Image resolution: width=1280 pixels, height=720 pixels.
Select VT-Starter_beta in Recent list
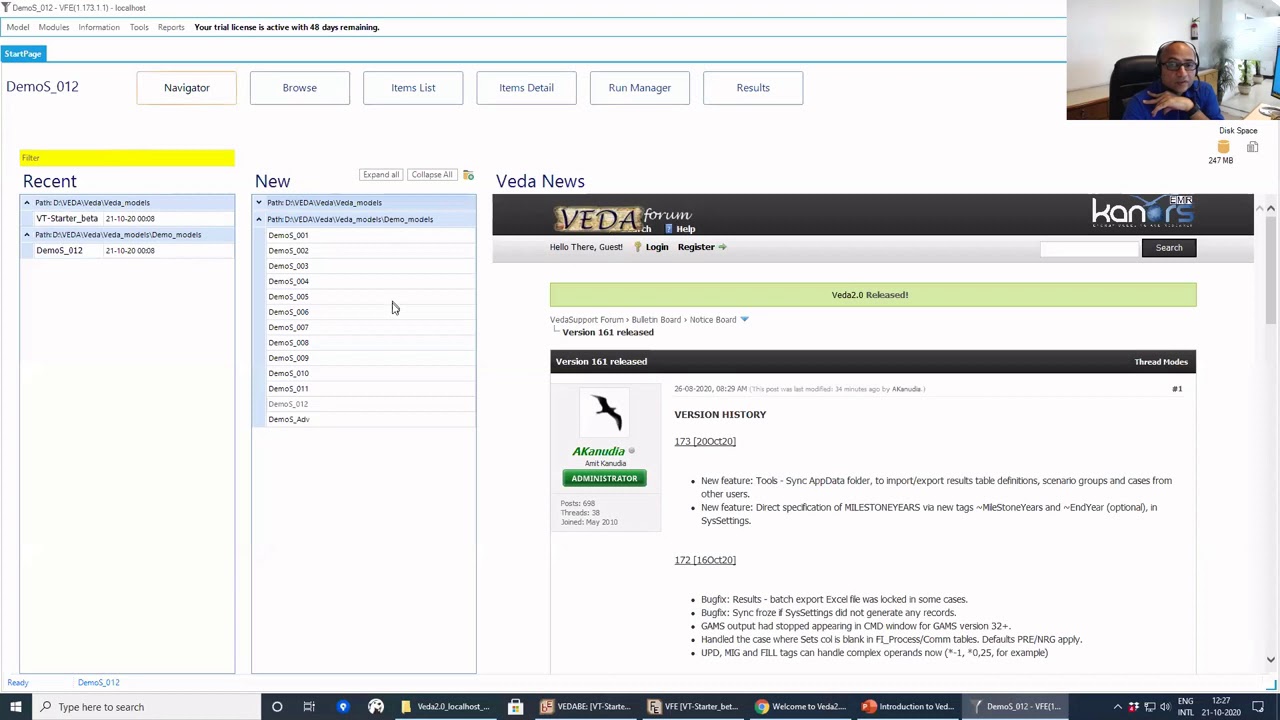click(67, 219)
